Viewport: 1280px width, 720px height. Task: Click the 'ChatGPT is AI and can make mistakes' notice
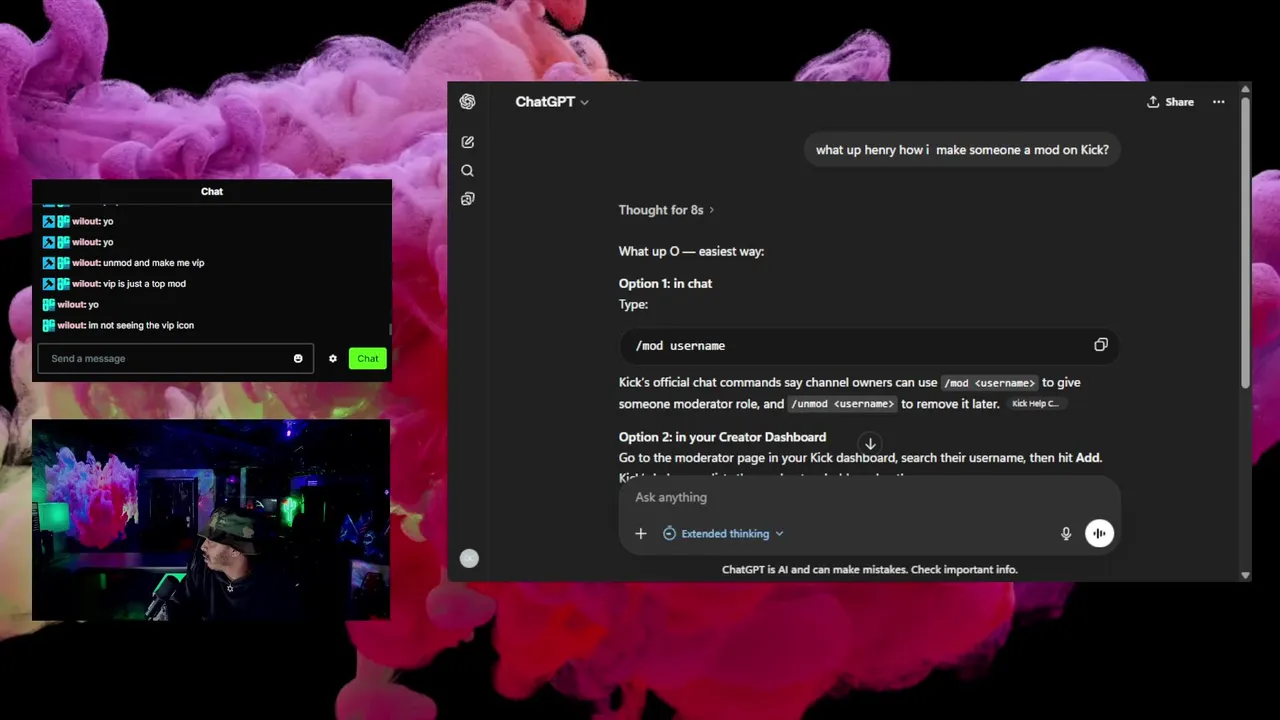point(869,570)
